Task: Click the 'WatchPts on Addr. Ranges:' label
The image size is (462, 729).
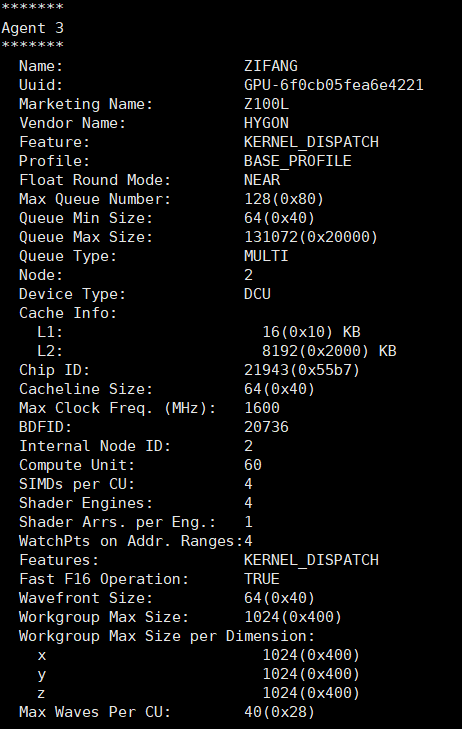Action: pyautogui.click(x=131, y=541)
